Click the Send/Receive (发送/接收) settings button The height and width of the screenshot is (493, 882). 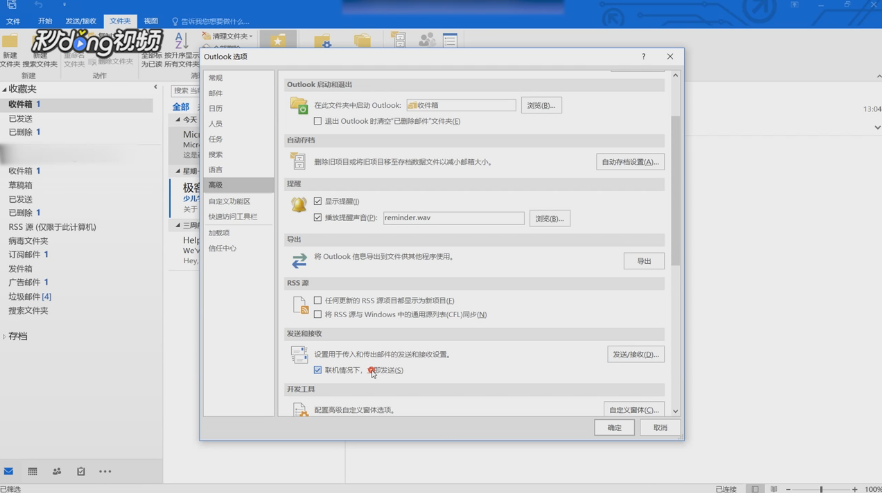pyautogui.click(x=636, y=355)
